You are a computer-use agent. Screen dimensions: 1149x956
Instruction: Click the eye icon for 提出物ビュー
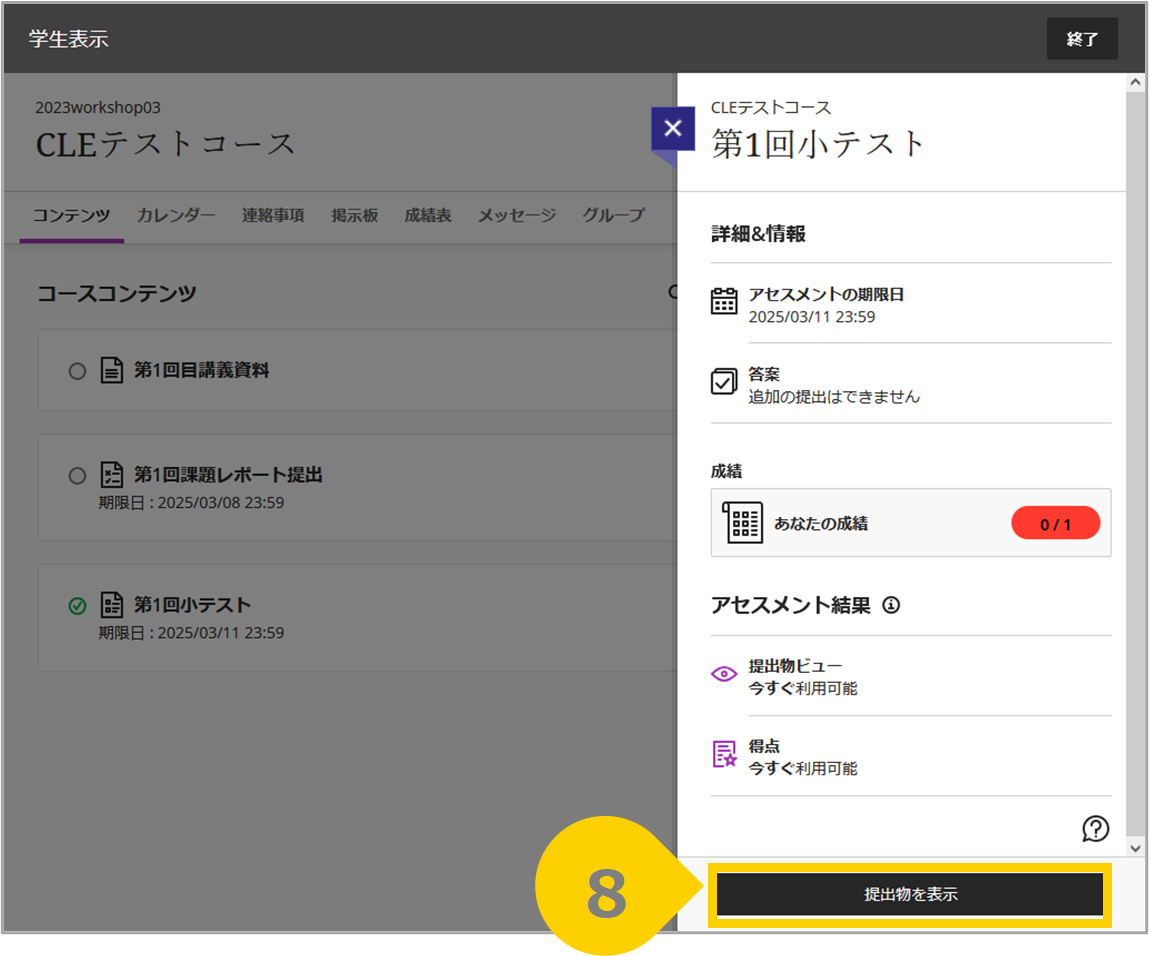724,674
